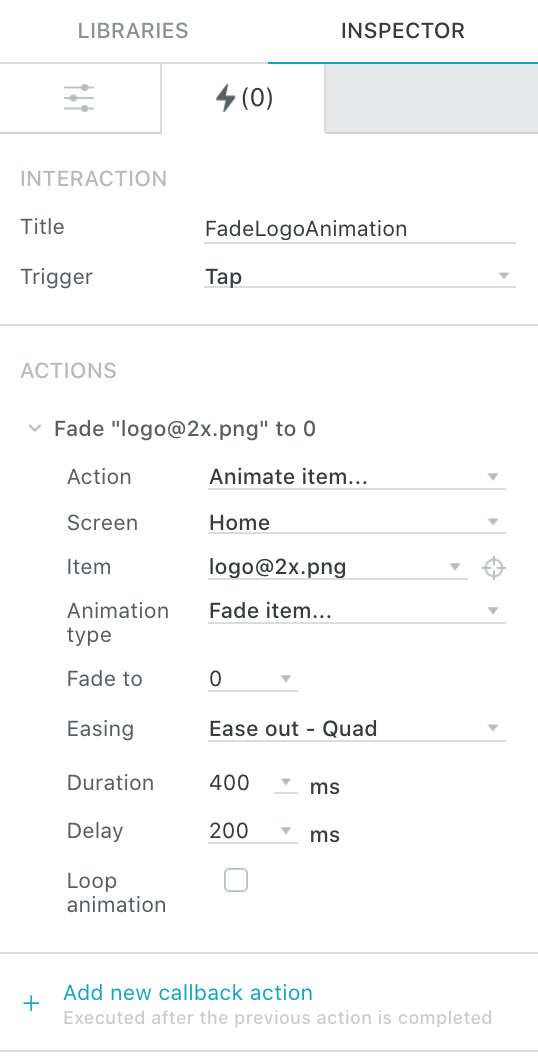This screenshot has width=538, height=1060.
Task: Open the Delay value dropdown arrow
Action: (286, 830)
